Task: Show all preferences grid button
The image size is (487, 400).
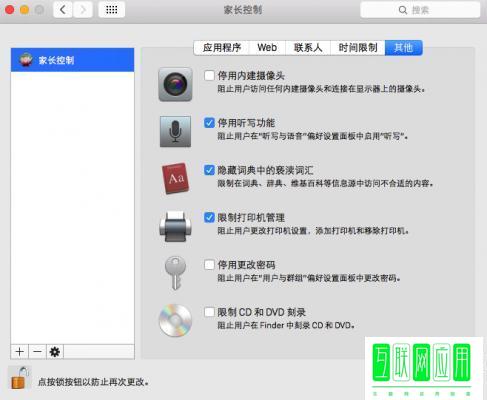Action: click(x=112, y=10)
